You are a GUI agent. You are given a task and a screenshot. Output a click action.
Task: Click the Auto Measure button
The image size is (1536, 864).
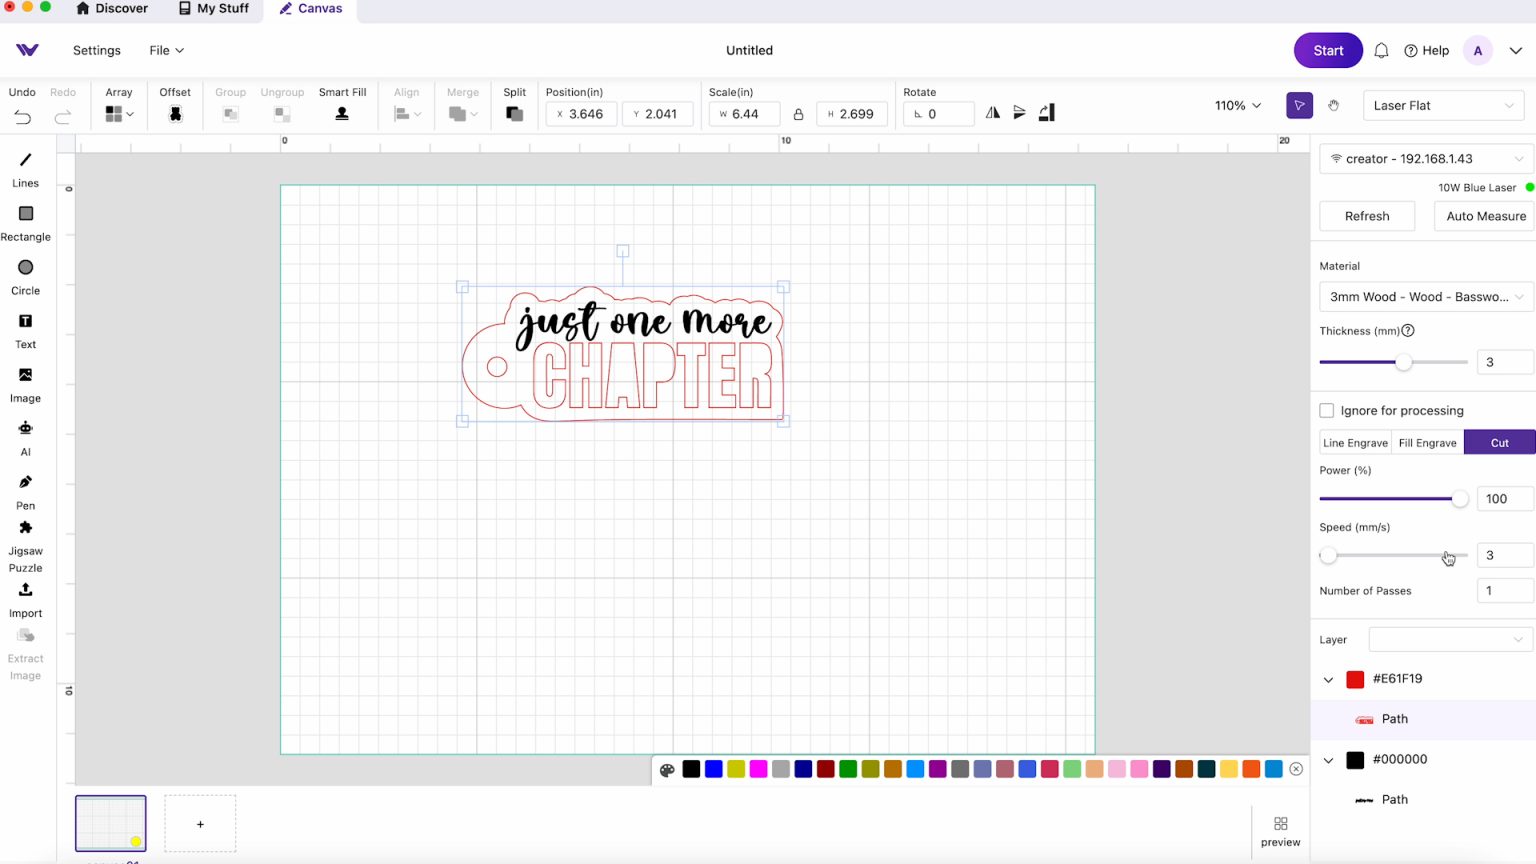coord(1485,216)
